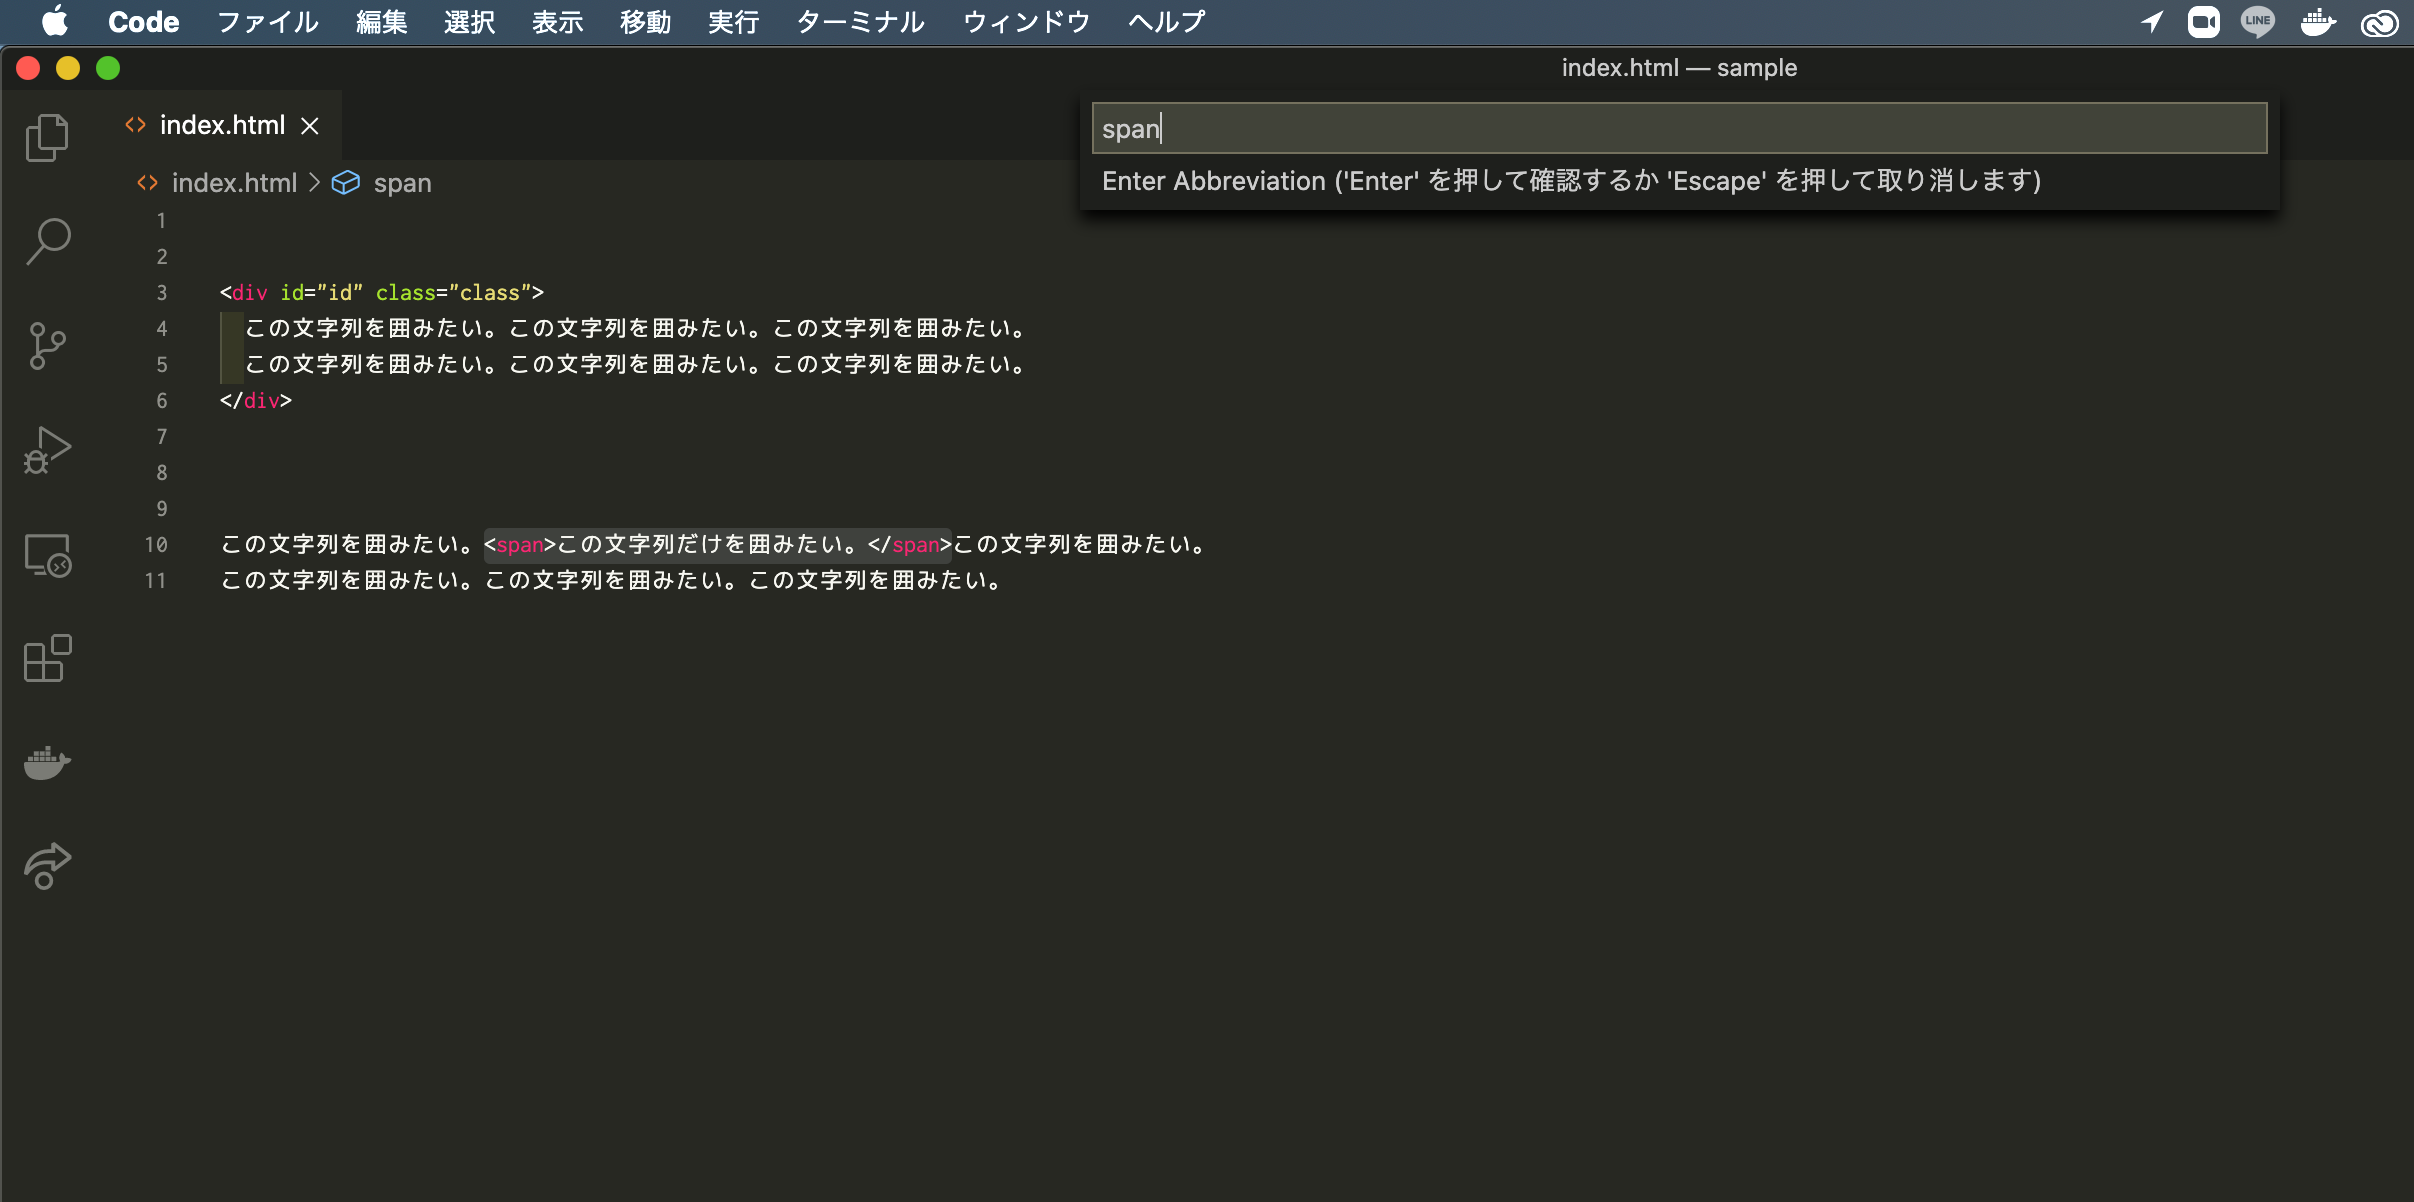
Task: Open the Remote Explorer view
Action: [46, 557]
